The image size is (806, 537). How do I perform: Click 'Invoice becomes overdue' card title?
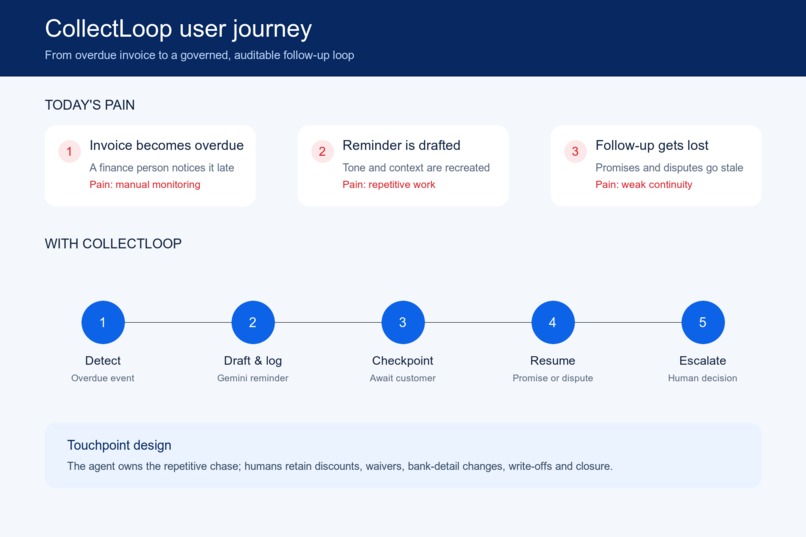[x=167, y=145]
